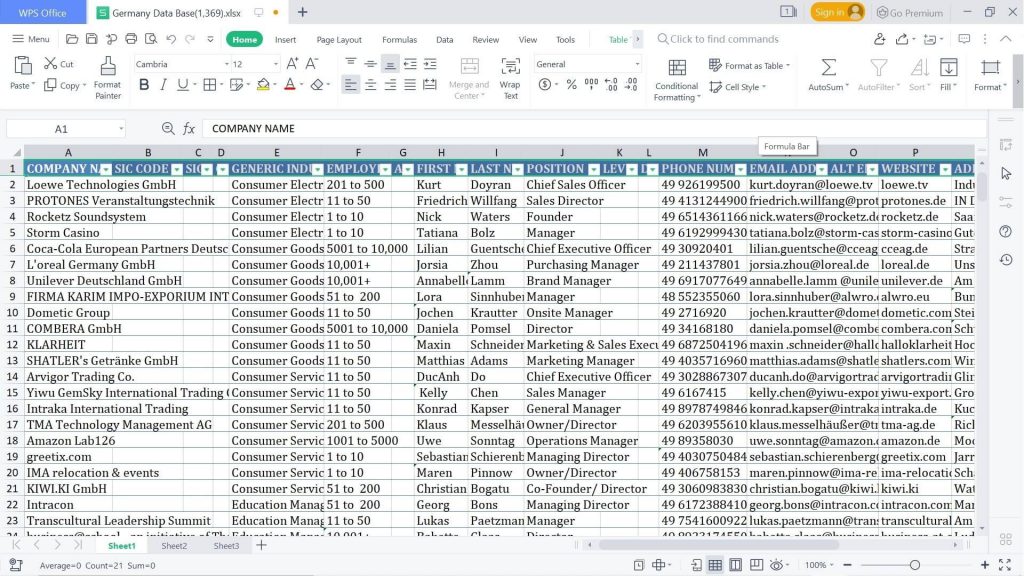Toggle center horizontal alignment
1024x576 pixels.
tap(370, 85)
